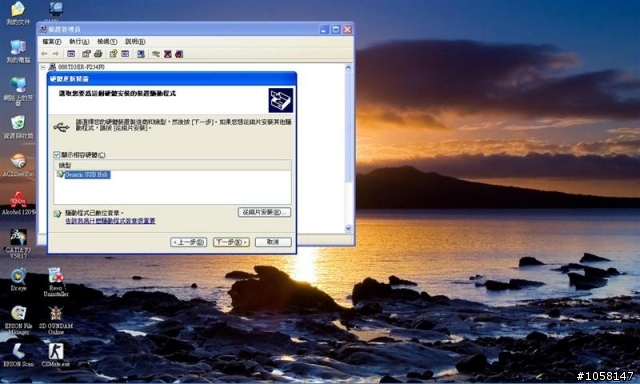The height and width of the screenshot is (384, 640).
Task: Open Properties from the Device Manager toolbar
Action: pos(86,54)
